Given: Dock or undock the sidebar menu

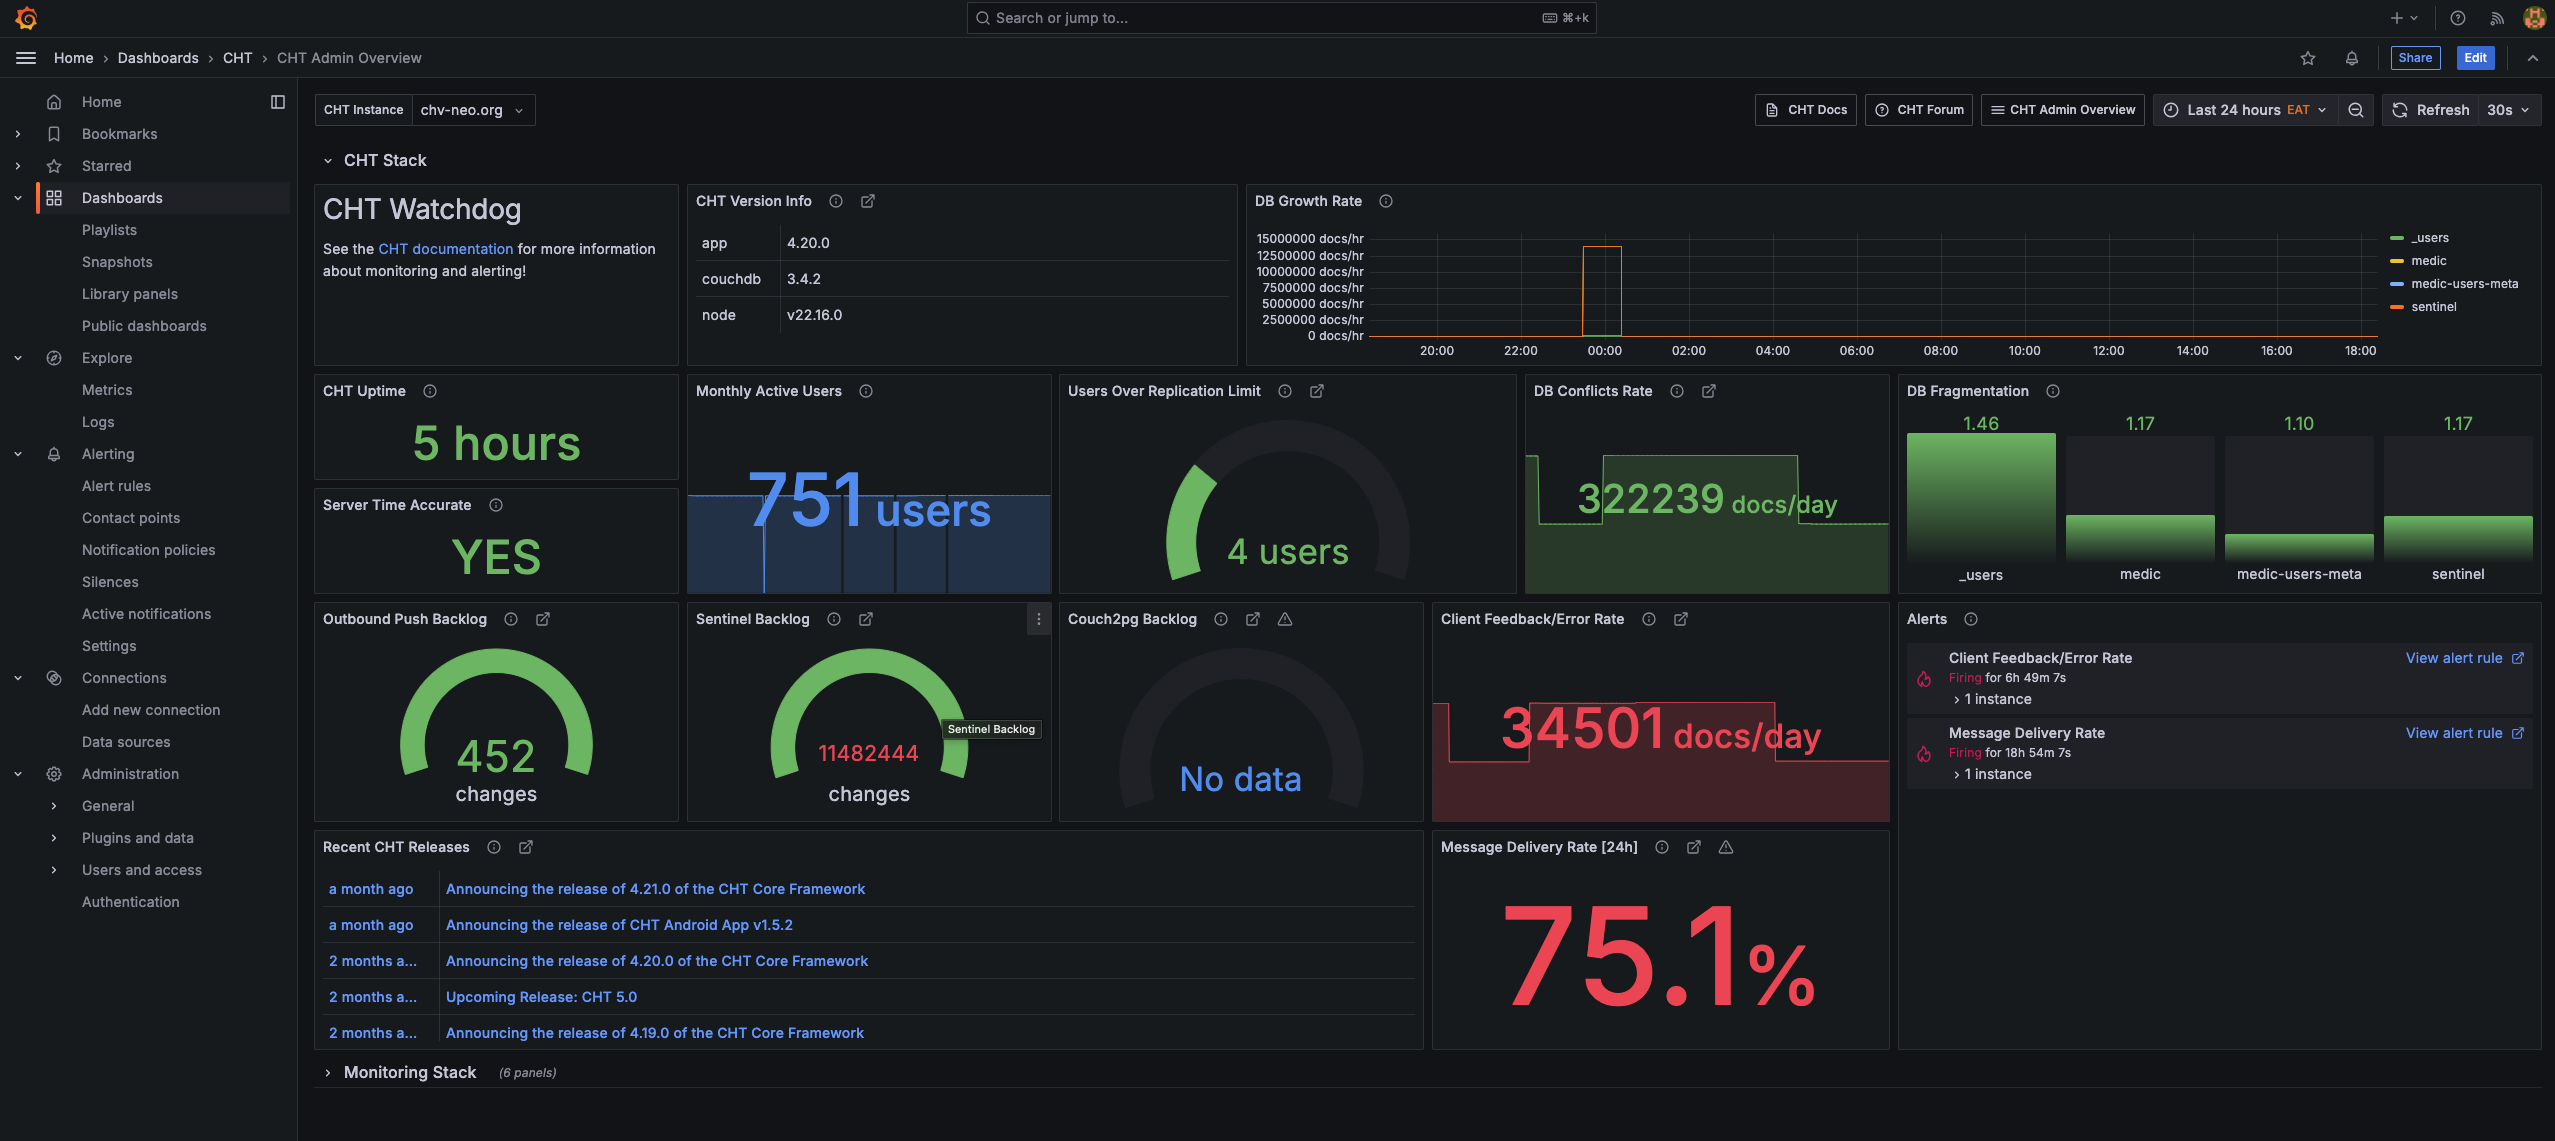Looking at the screenshot, I should (278, 102).
